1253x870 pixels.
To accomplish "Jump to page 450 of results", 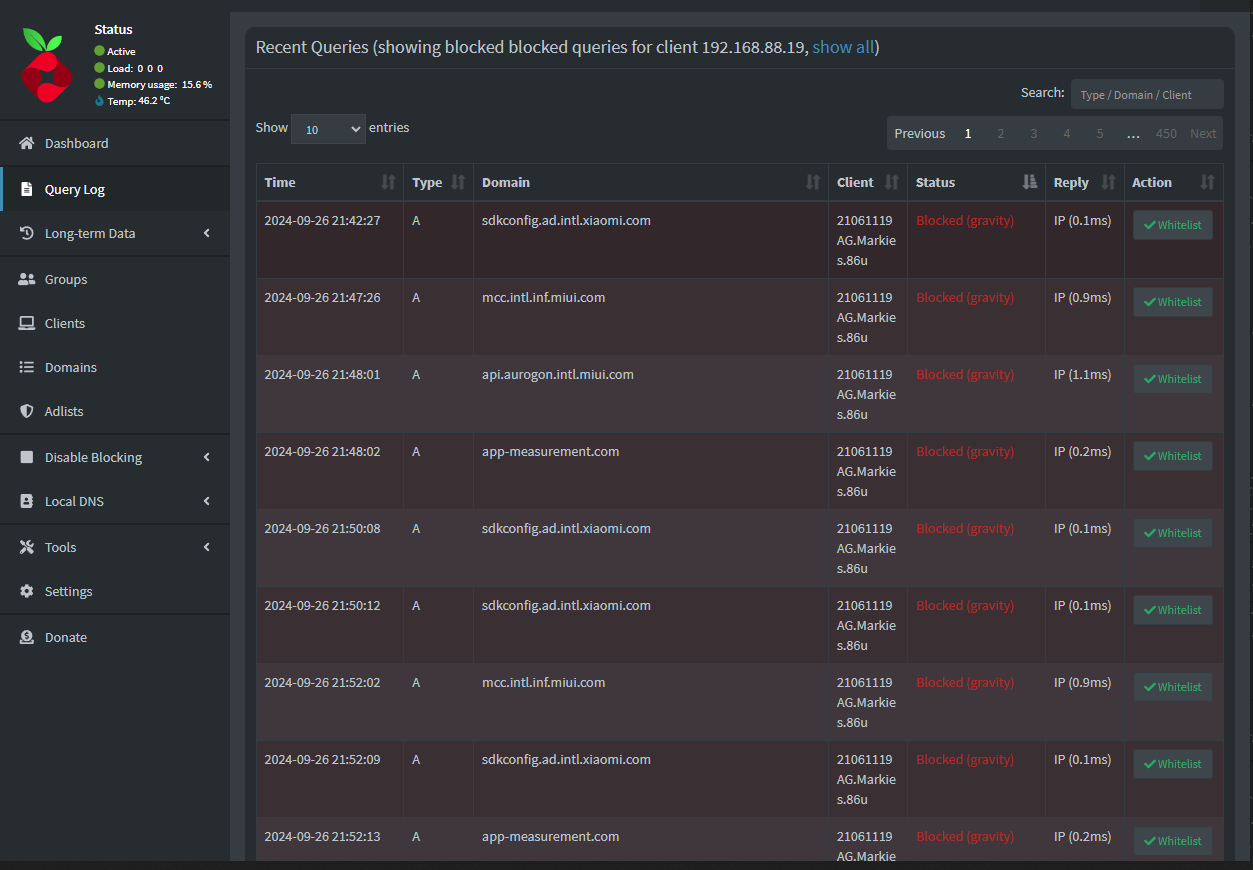I will [x=1166, y=133].
